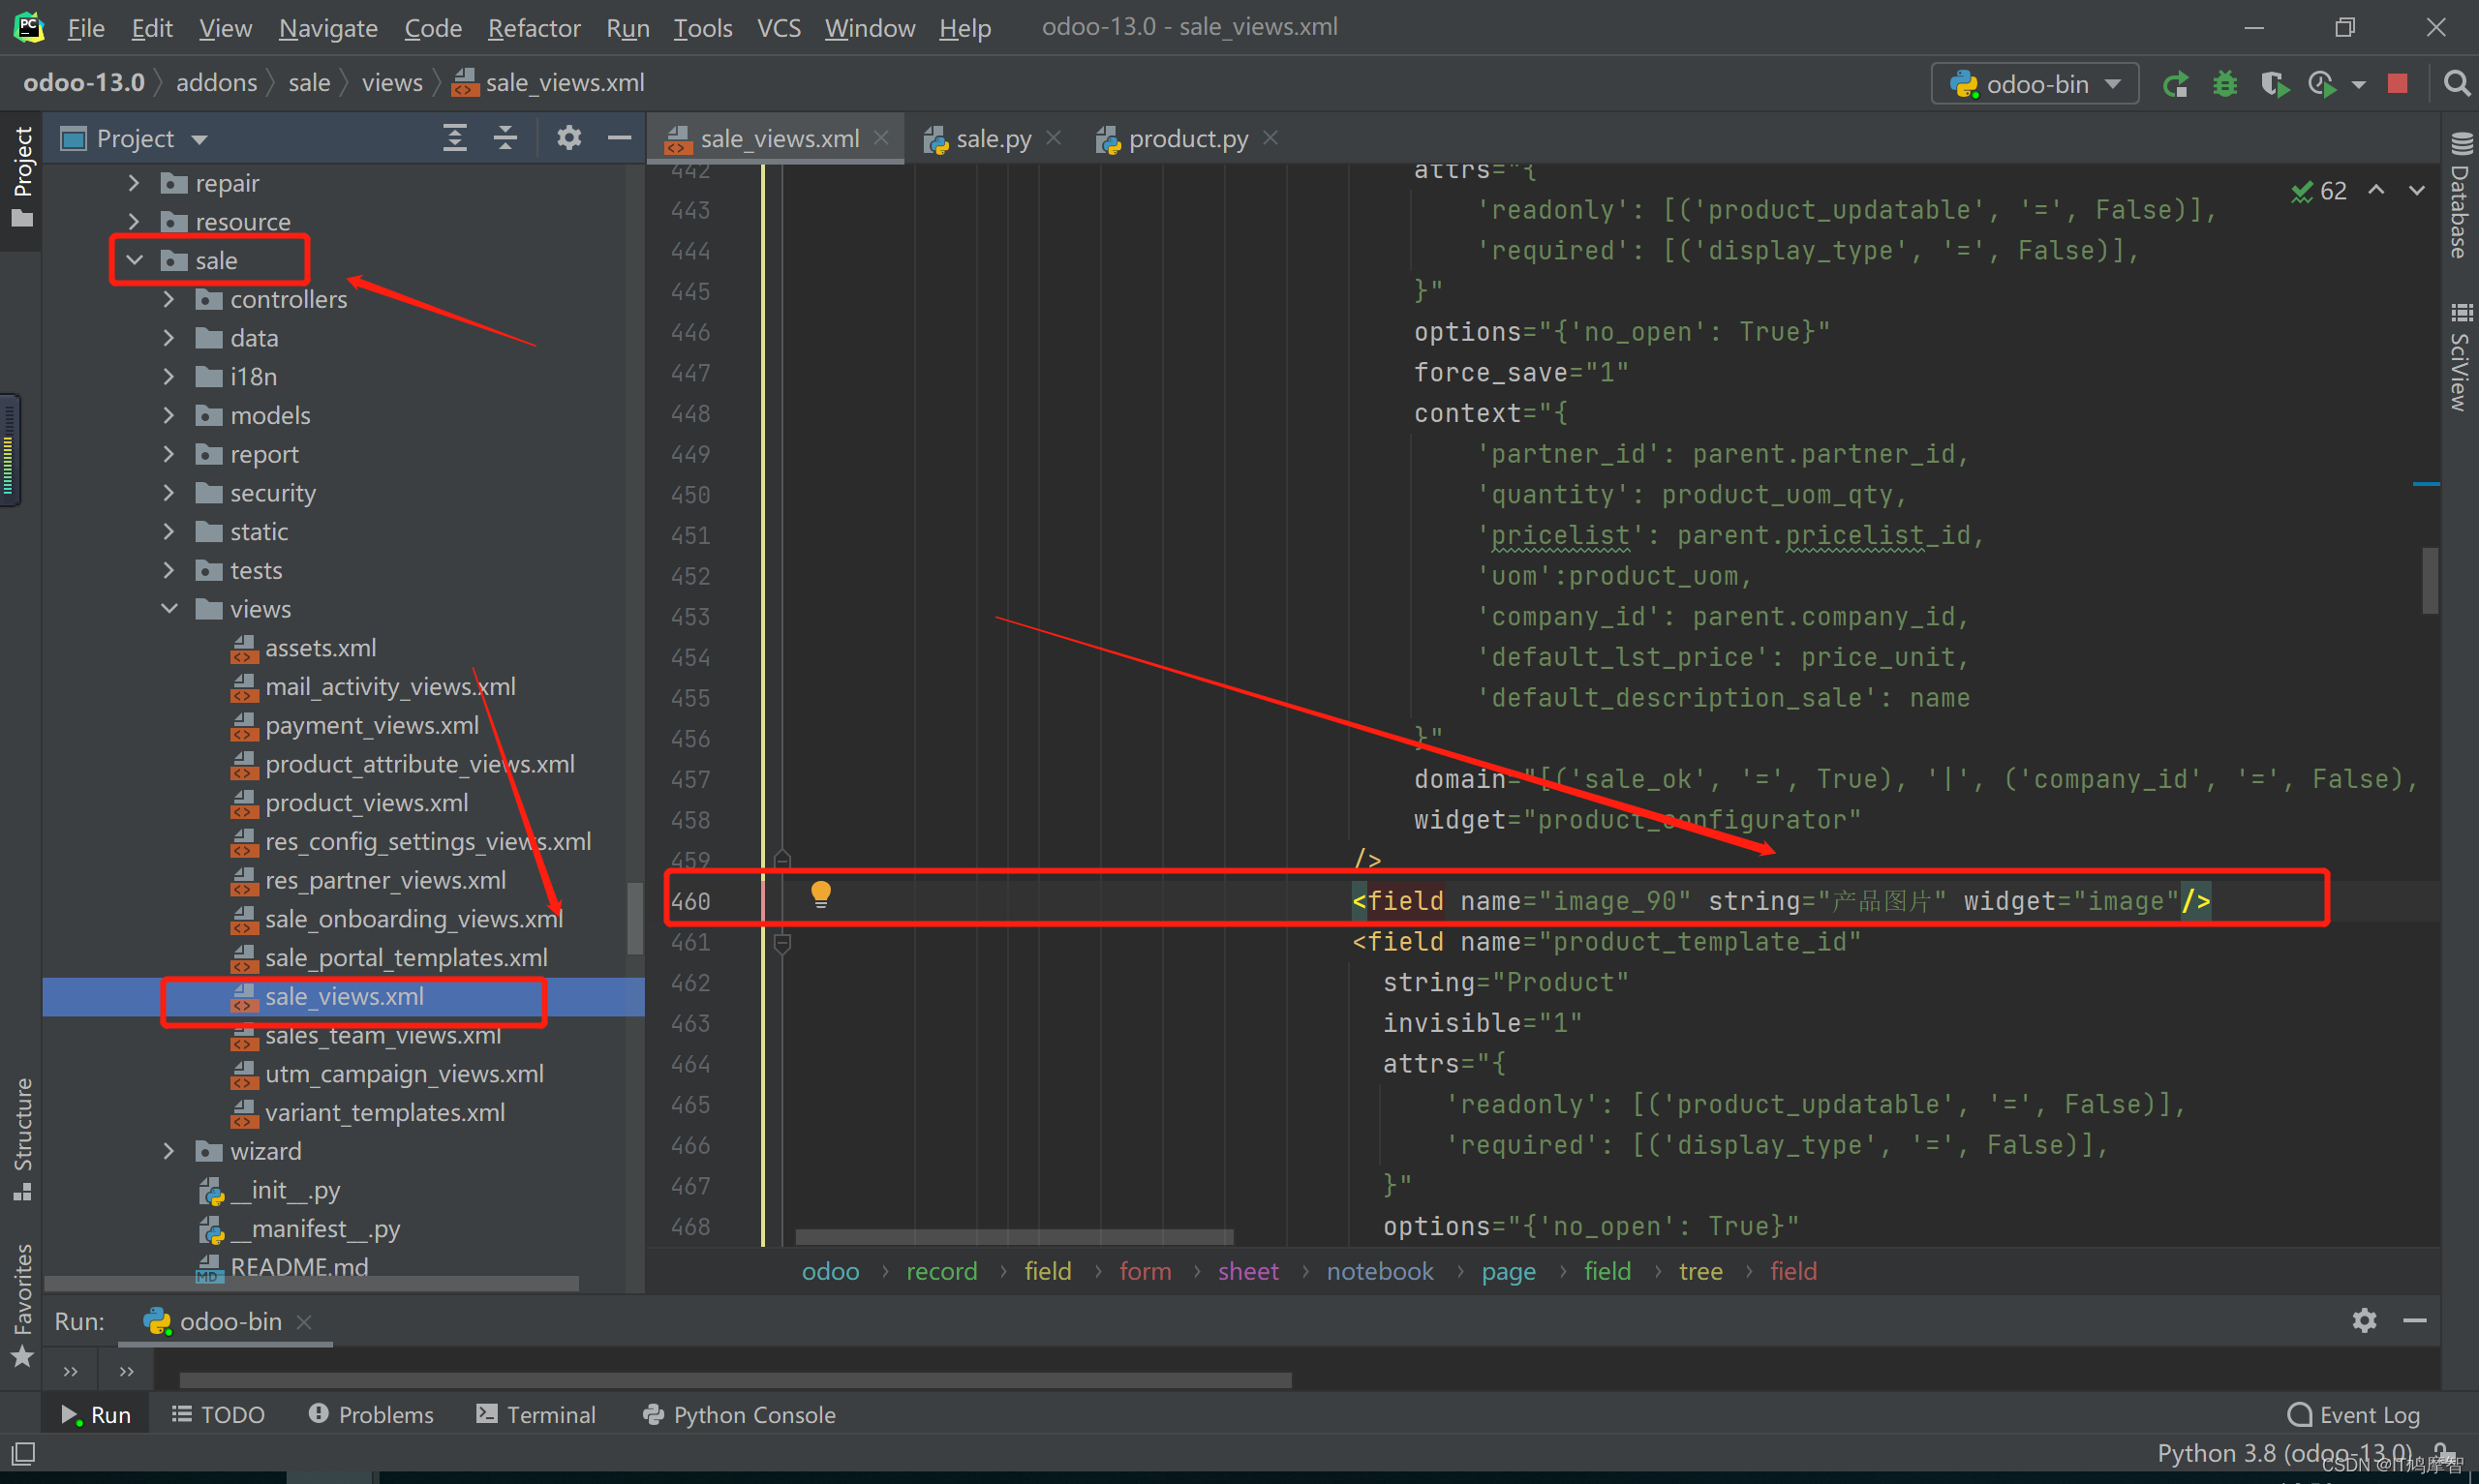The width and height of the screenshot is (2479, 1484).
Task: Click the Rerun odoo-bin icon
Action: 2174,84
